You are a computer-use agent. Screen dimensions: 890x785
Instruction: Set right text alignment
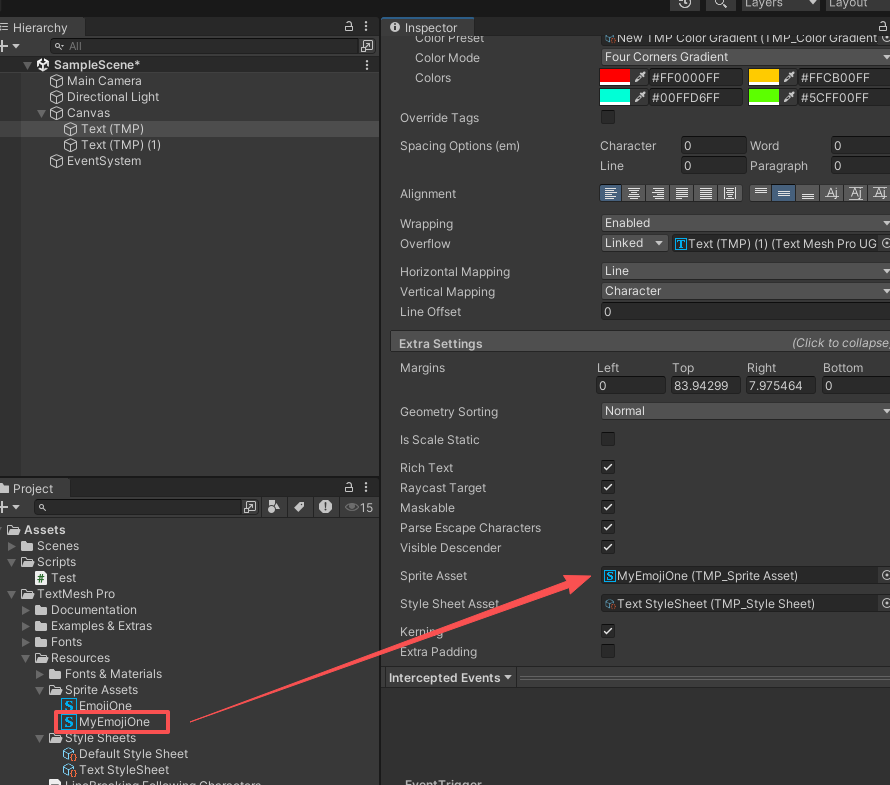[x=658, y=194]
